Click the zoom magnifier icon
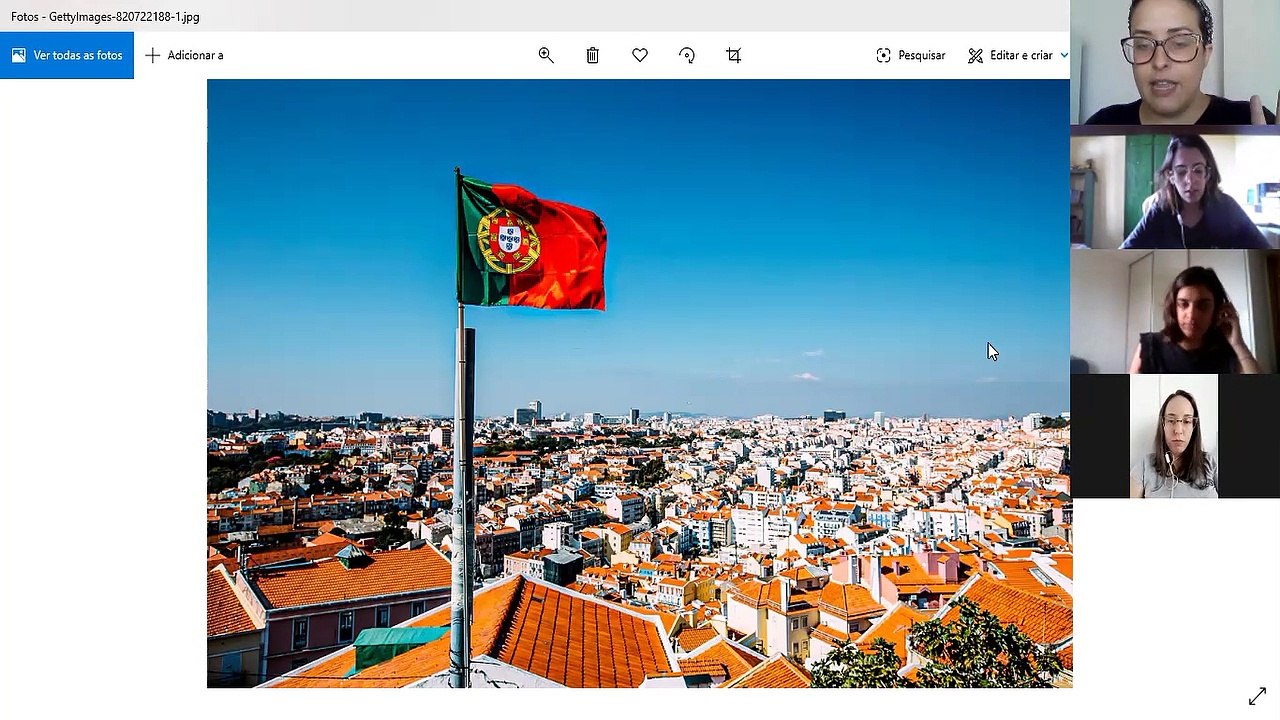1280x720 pixels. (546, 55)
